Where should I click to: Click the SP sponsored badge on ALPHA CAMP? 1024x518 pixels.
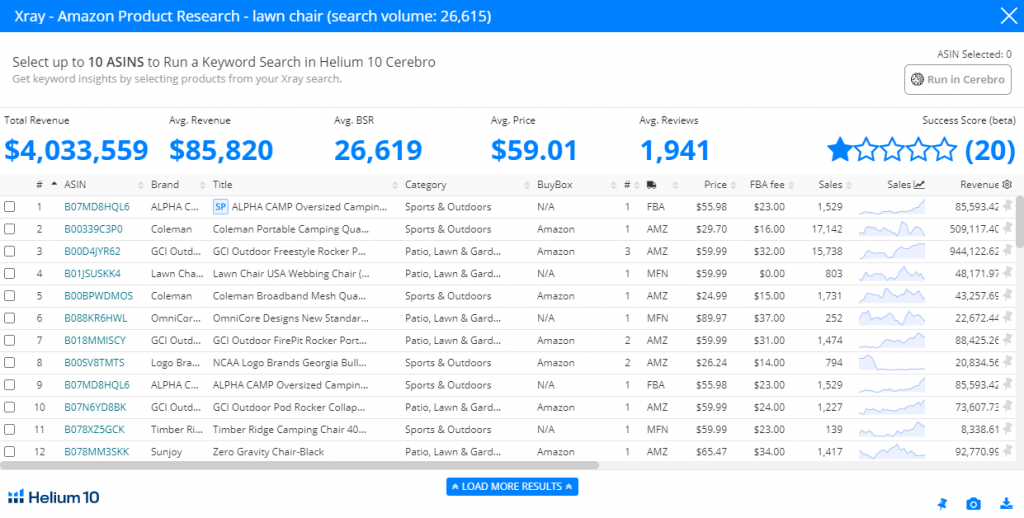click(221, 206)
